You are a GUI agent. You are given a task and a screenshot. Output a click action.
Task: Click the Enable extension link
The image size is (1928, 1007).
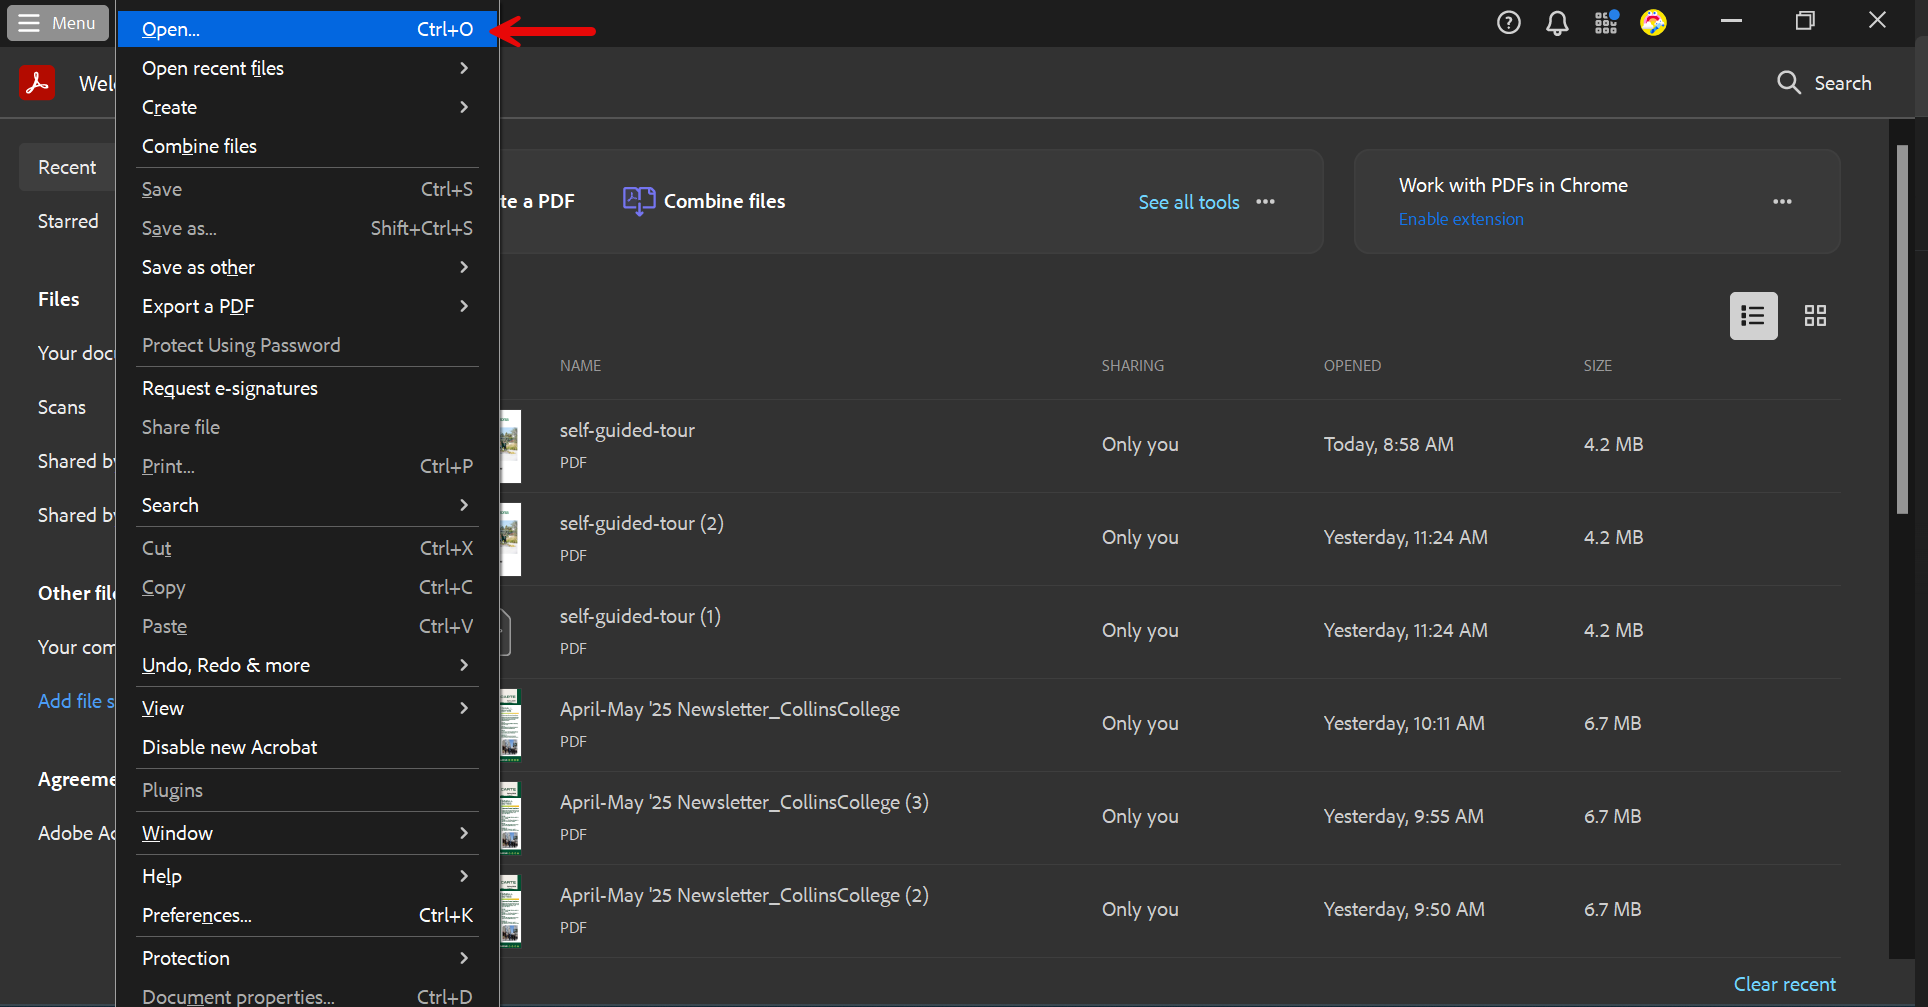pos(1460,219)
